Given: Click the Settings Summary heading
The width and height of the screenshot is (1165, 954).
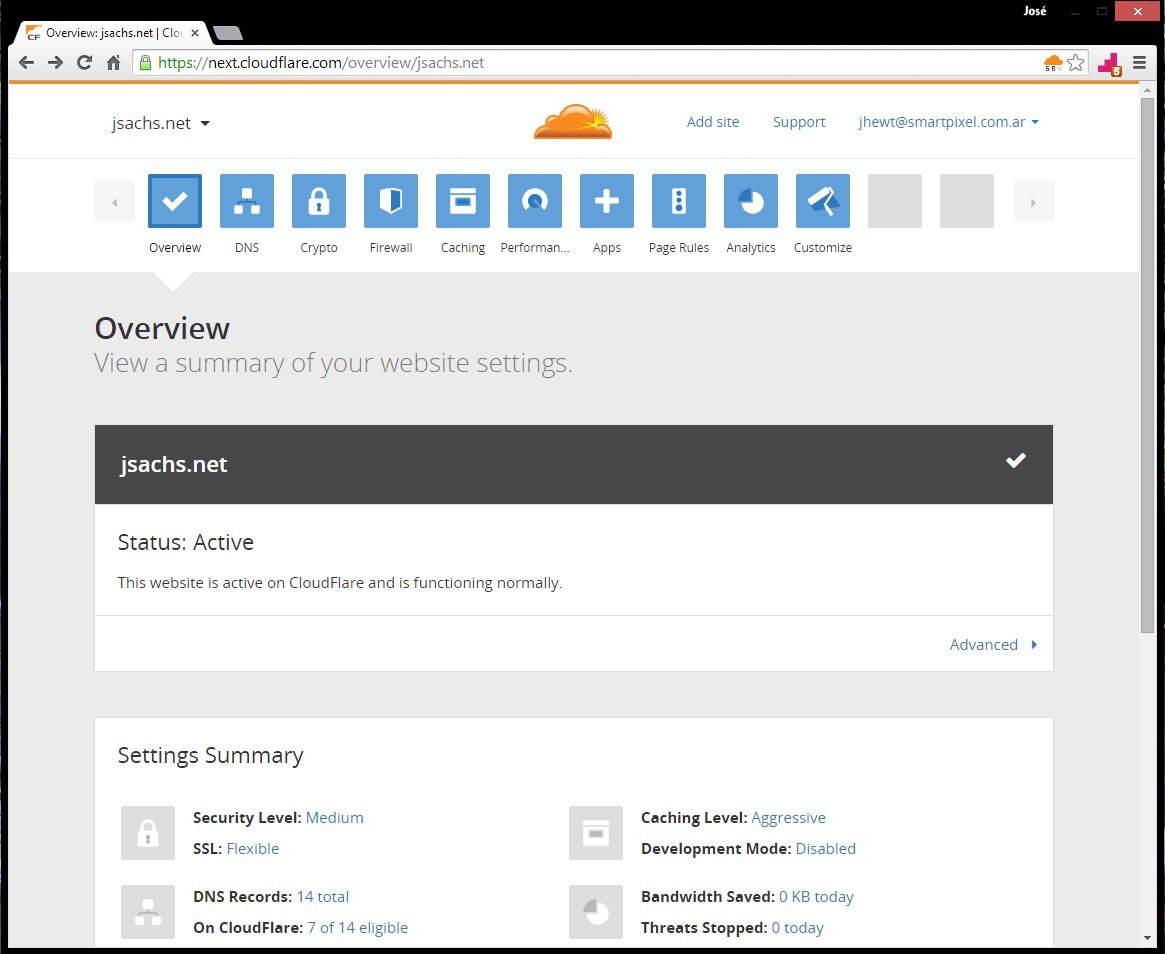Looking at the screenshot, I should (210, 755).
